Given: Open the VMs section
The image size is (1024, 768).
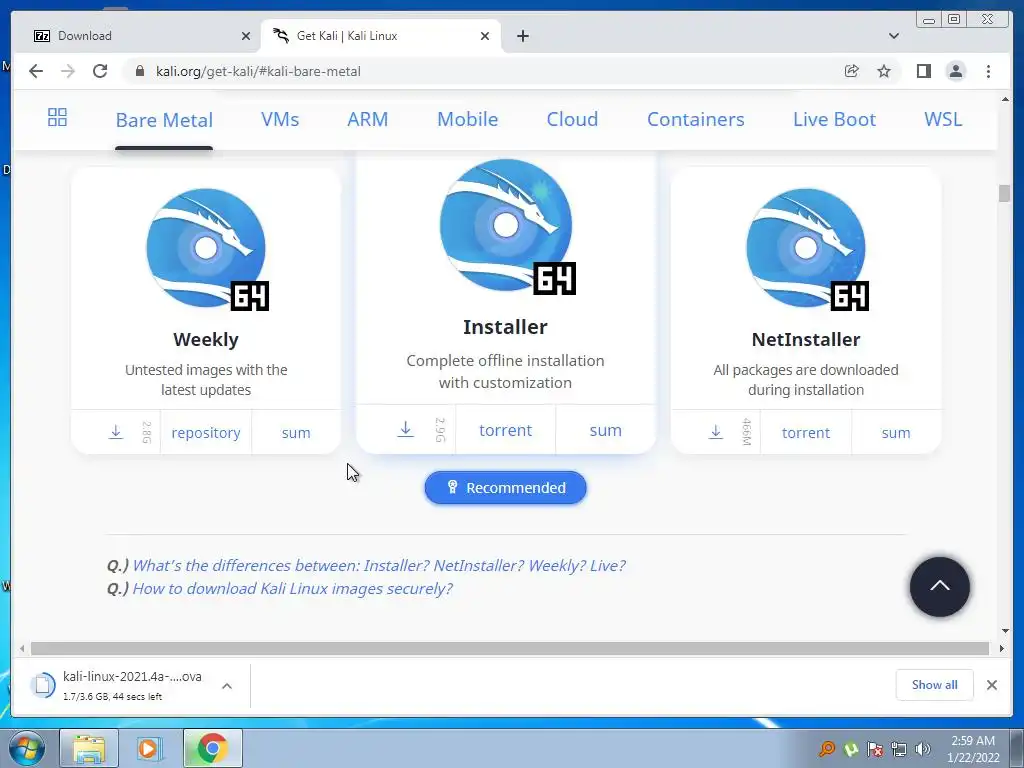Looking at the screenshot, I should coord(280,120).
